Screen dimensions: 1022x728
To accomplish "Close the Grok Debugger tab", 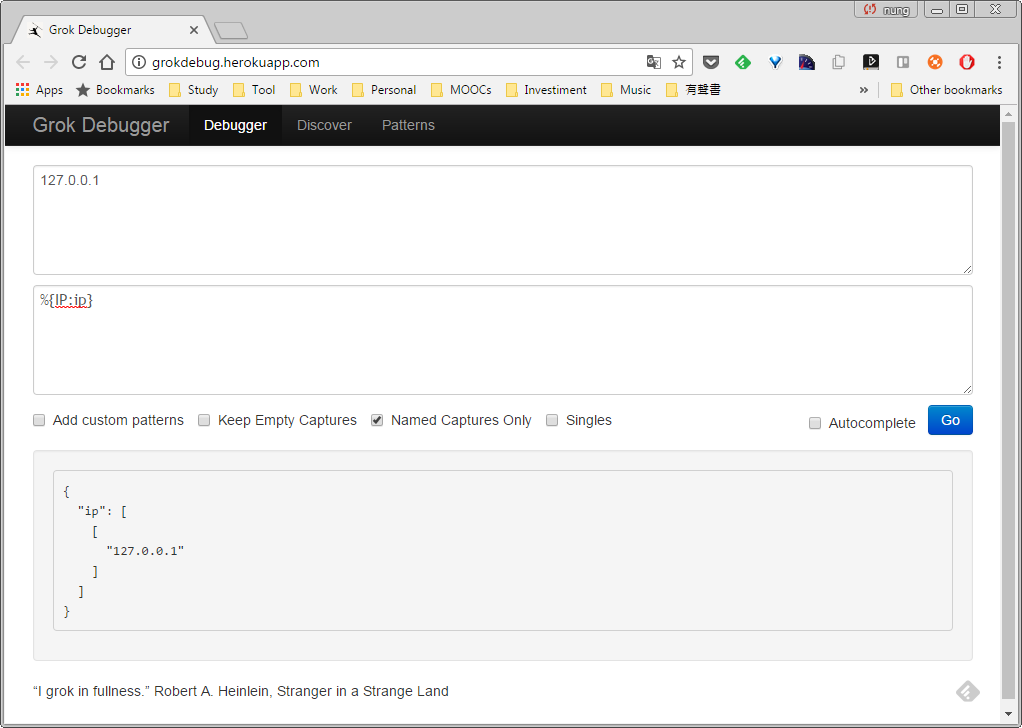I will (x=194, y=30).
